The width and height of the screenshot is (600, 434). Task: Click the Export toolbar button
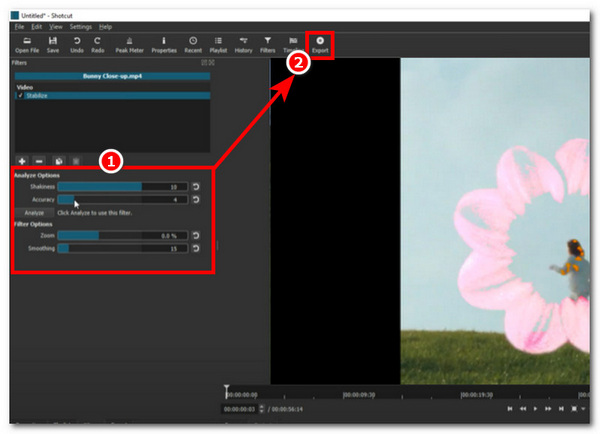tap(319, 43)
